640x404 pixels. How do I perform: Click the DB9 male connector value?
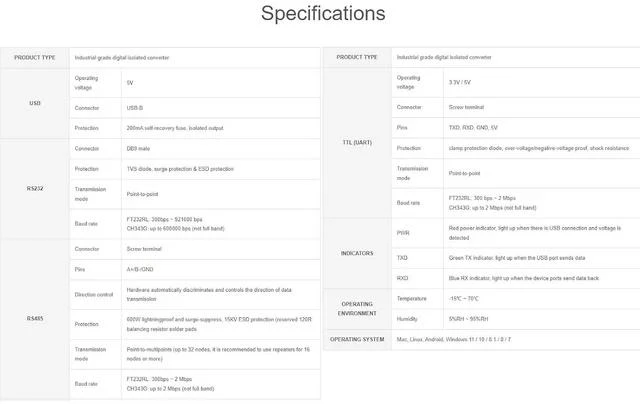(x=138, y=149)
